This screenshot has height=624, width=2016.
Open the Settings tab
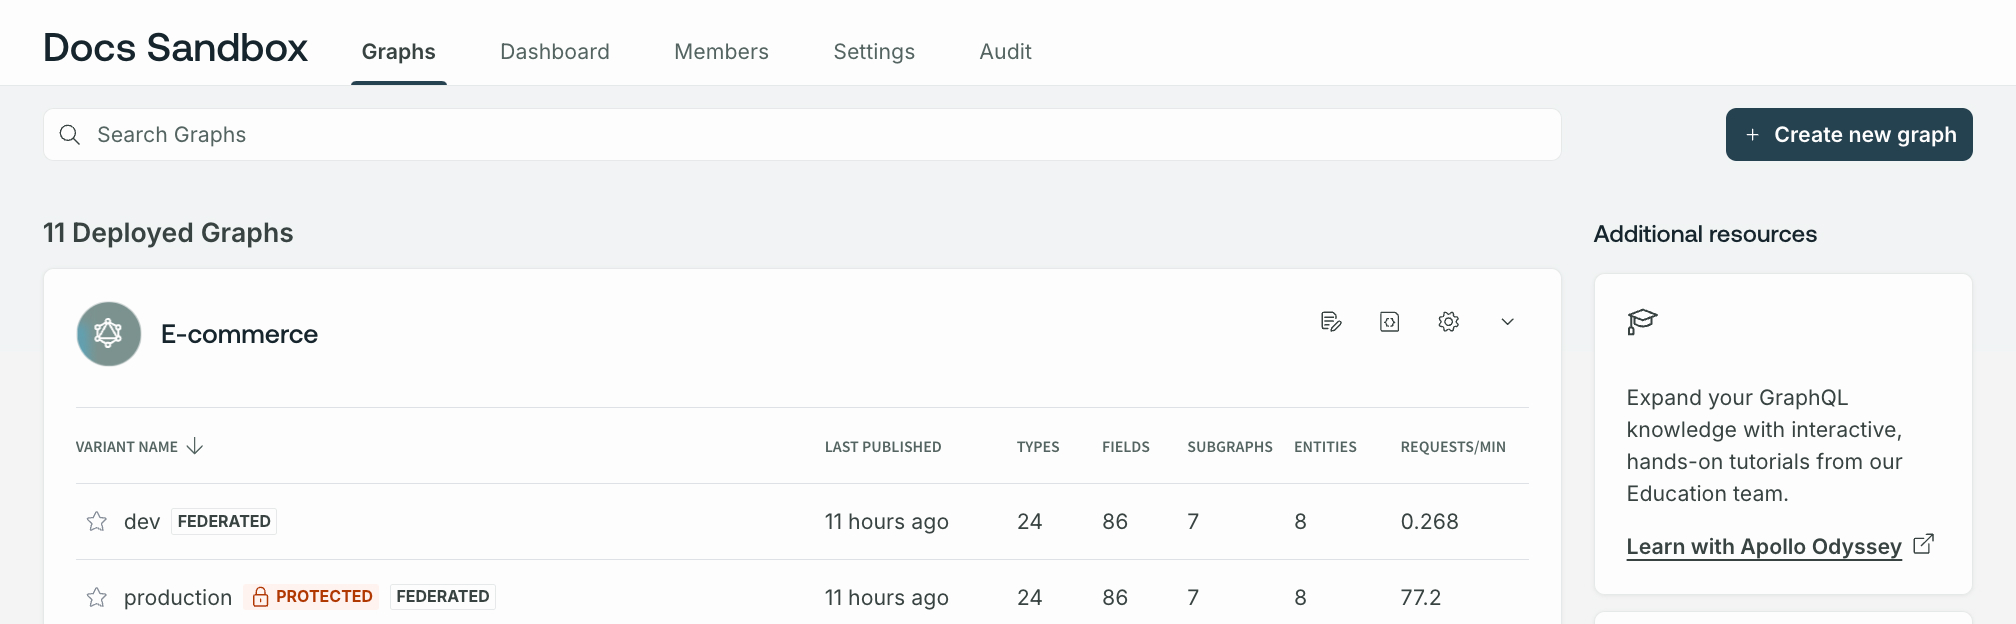click(874, 52)
